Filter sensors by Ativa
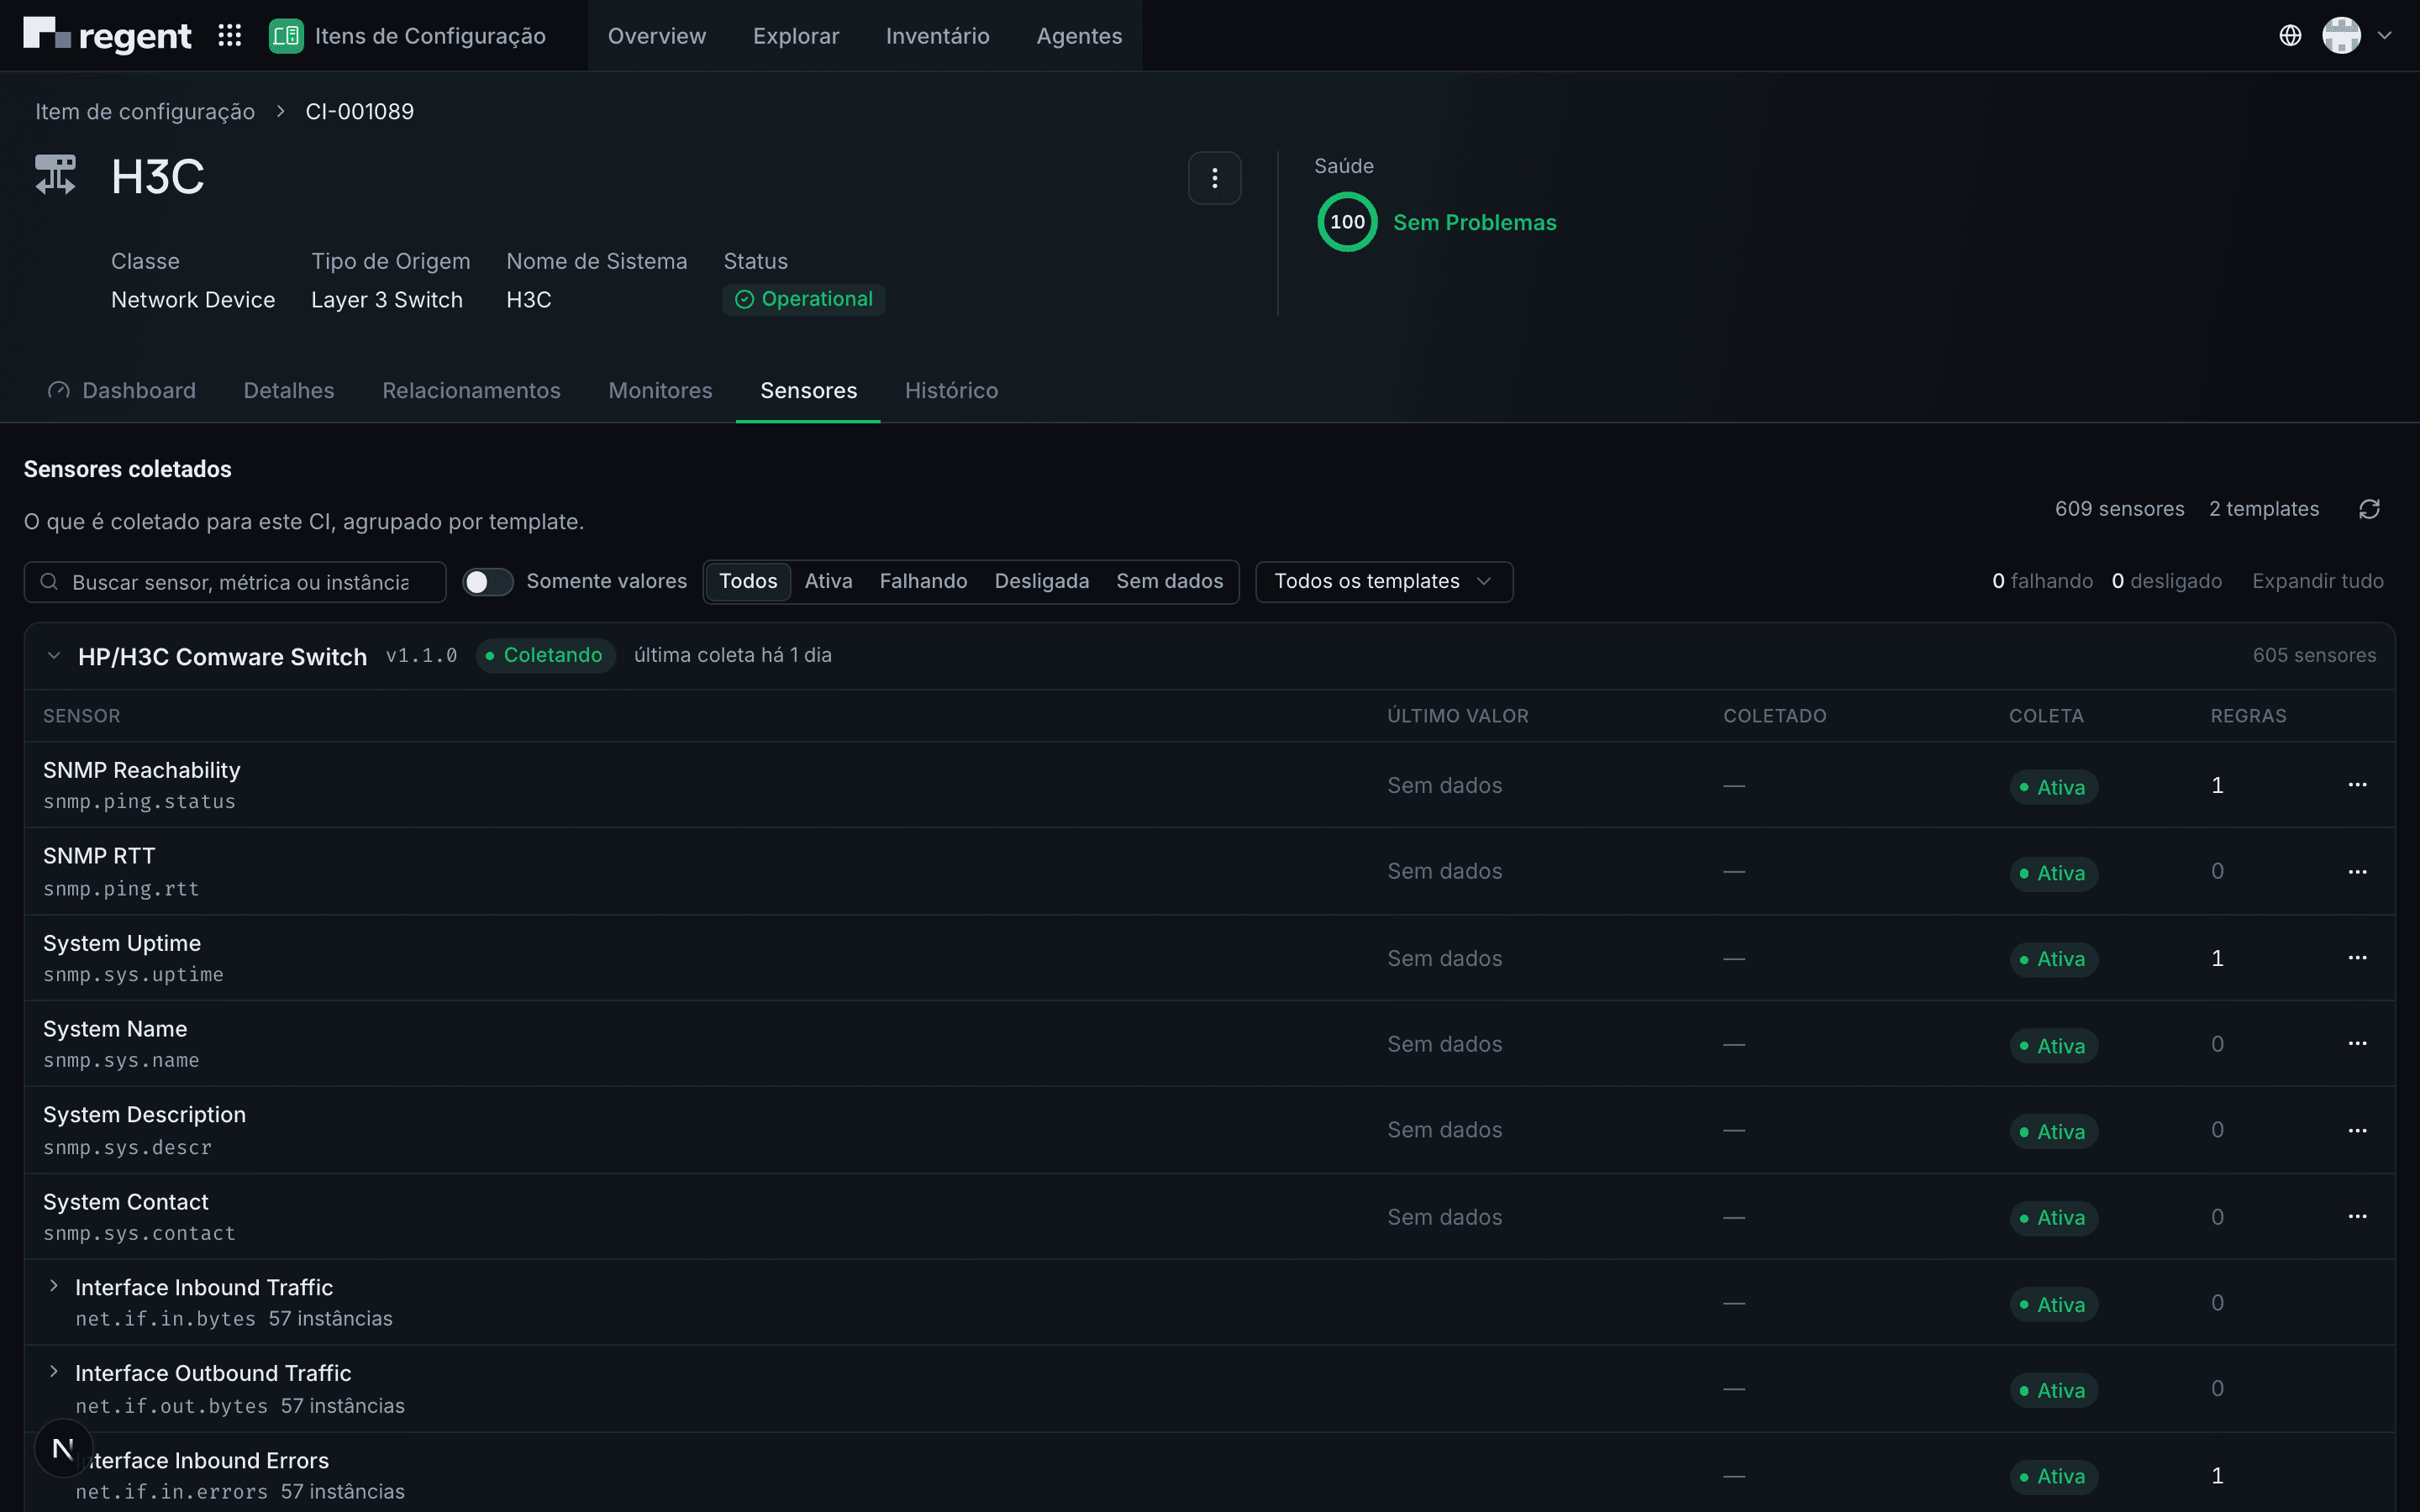The image size is (2420, 1512). [828, 582]
